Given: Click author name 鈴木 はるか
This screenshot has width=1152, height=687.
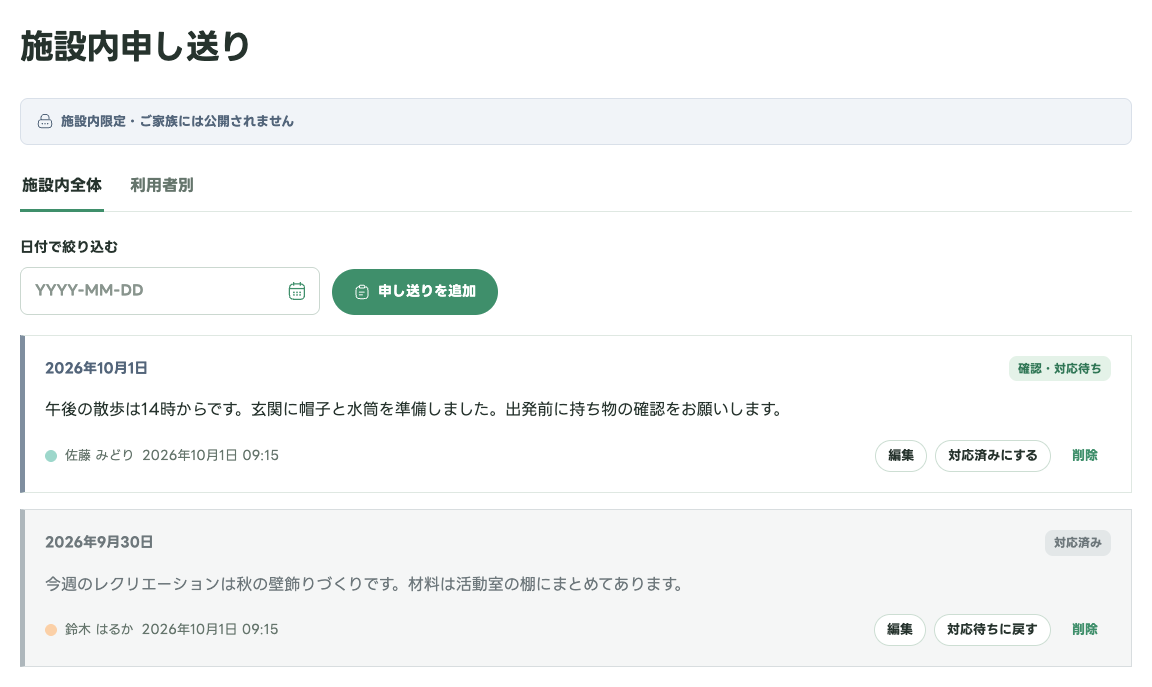Looking at the screenshot, I should tap(99, 630).
